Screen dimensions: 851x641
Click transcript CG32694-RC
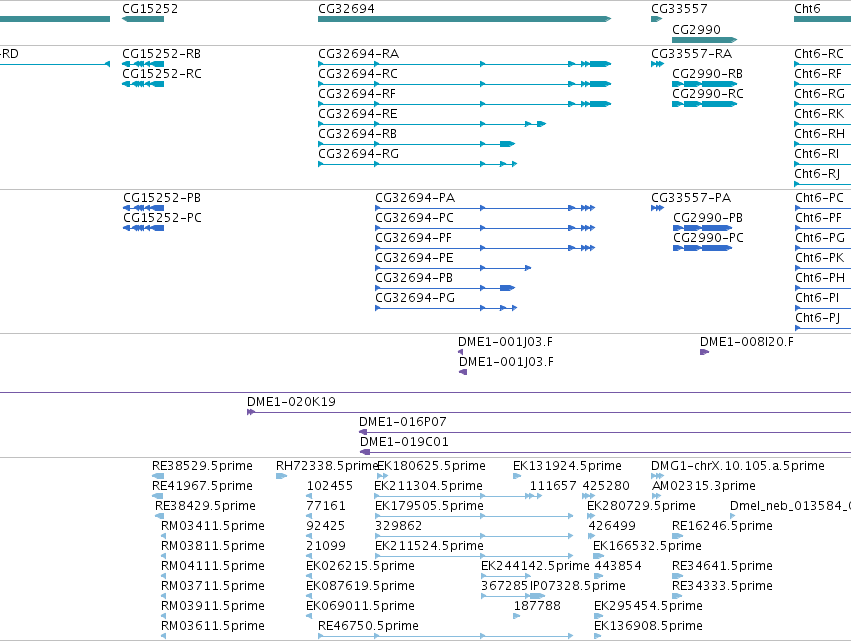click(x=358, y=74)
